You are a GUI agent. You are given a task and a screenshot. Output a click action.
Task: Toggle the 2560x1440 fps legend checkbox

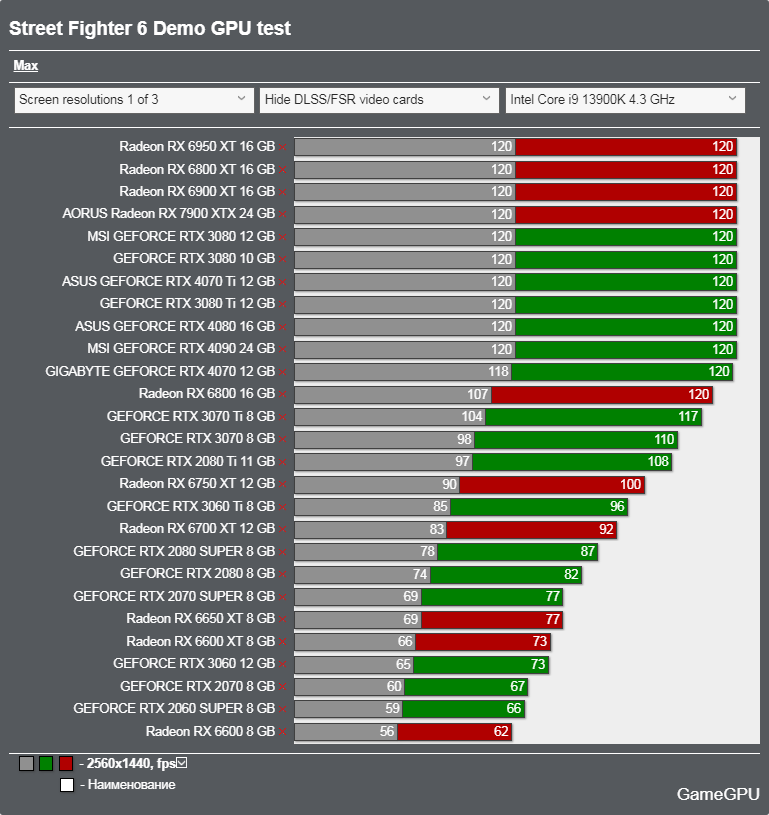[x=181, y=763]
